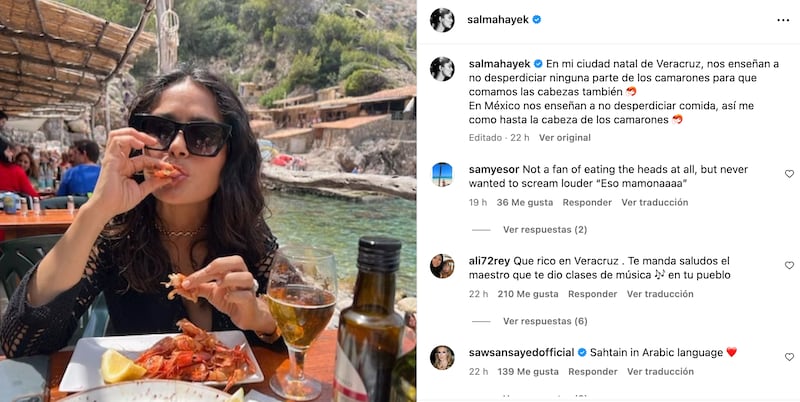Click the post photo of the seaside lunch
This screenshot has width=800, height=402.
[x=208, y=201]
